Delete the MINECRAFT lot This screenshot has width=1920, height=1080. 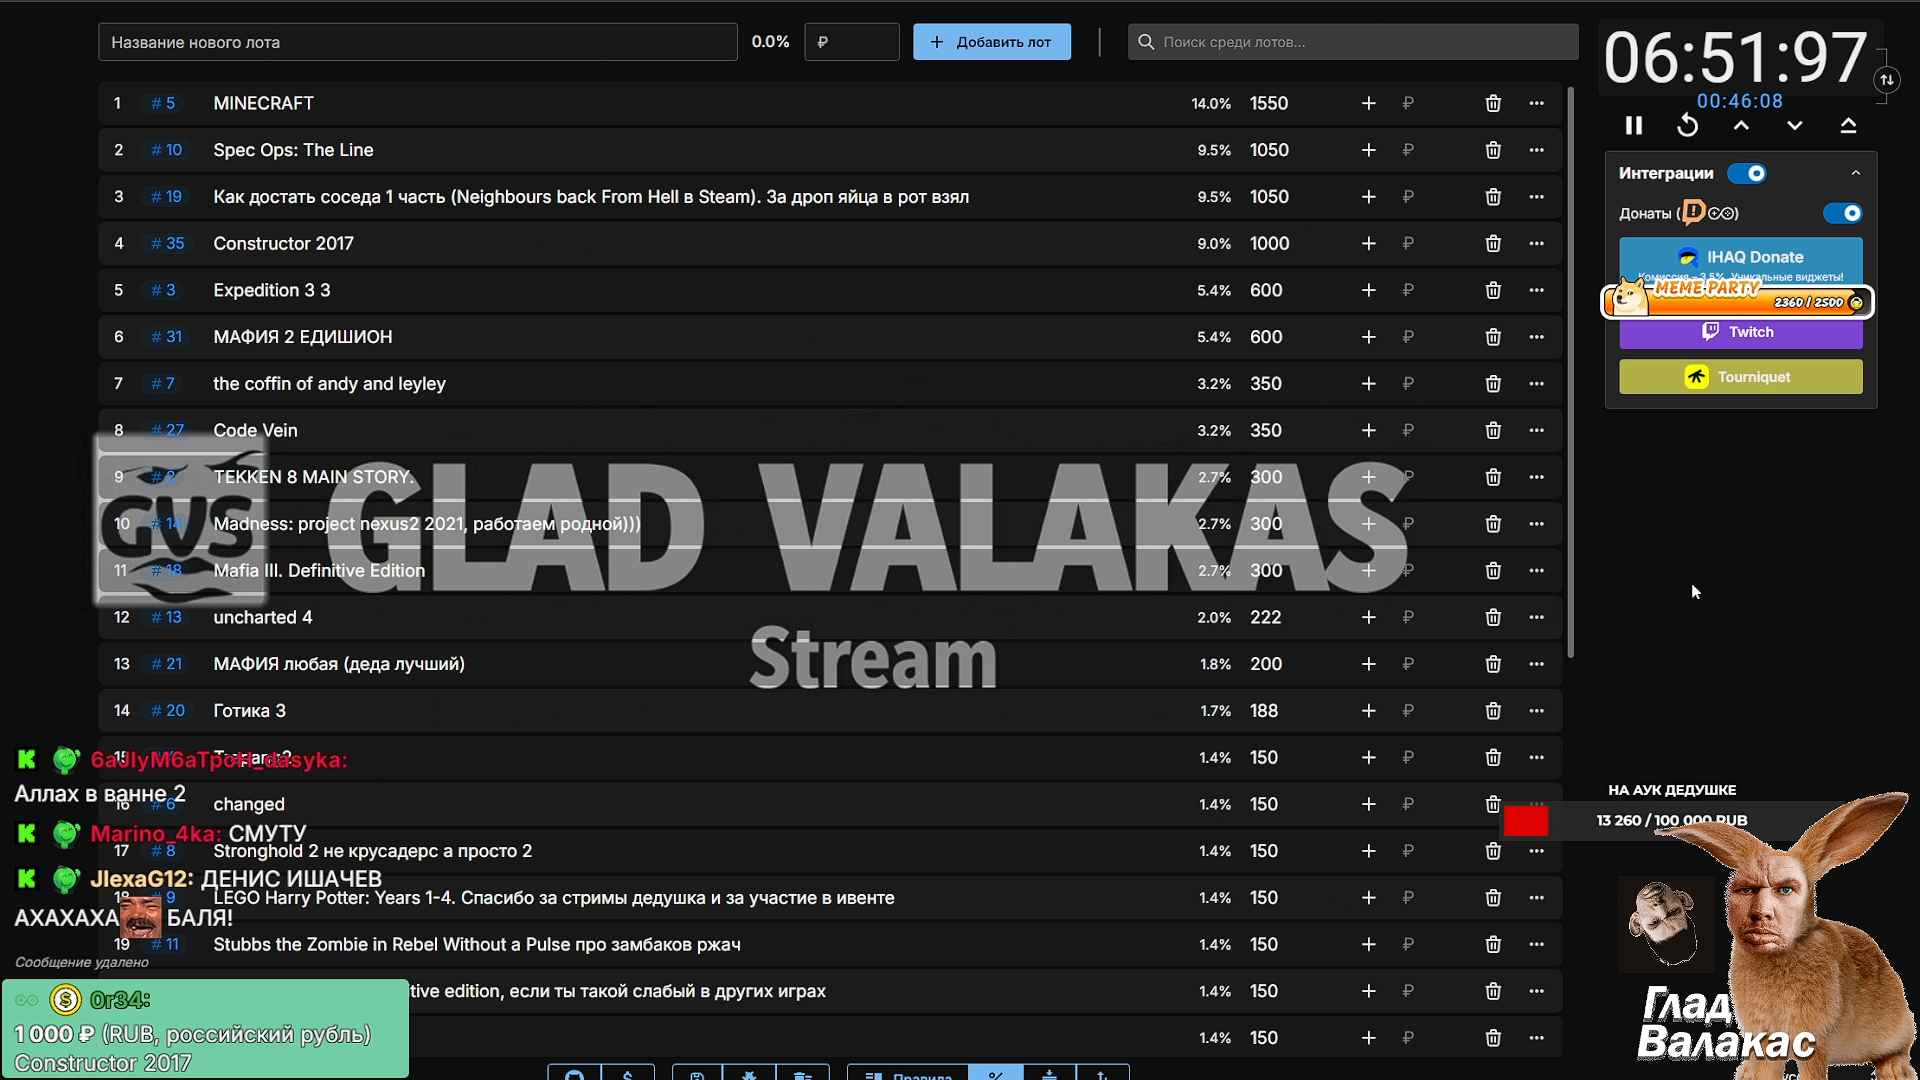tap(1493, 103)
